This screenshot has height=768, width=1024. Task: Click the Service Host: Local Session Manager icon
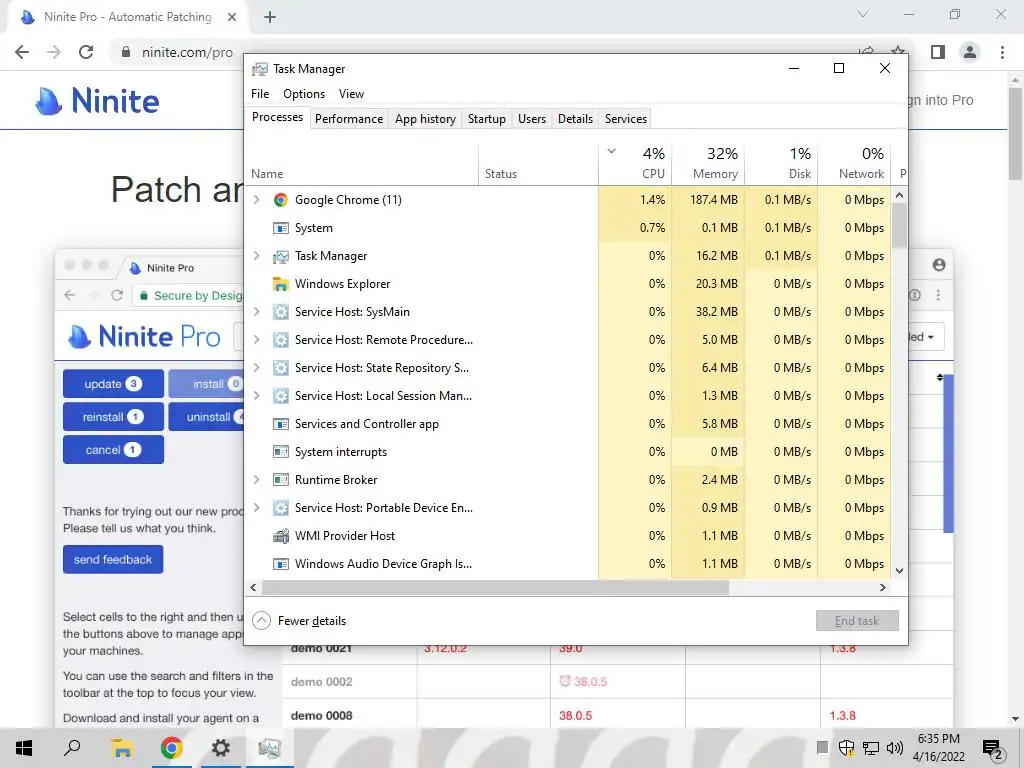(281, 396)
